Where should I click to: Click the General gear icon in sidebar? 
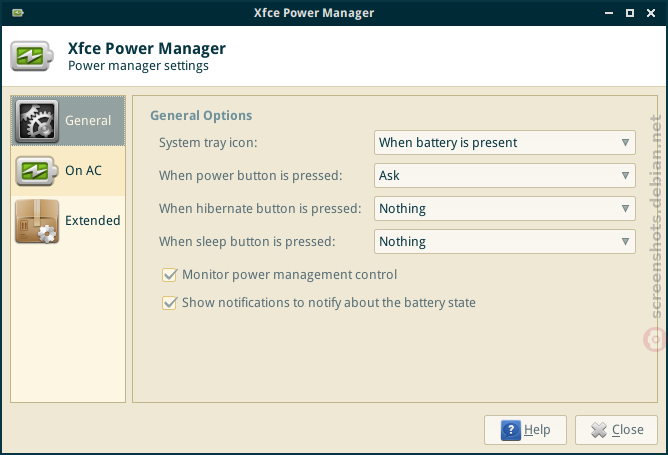tap(37, 121)
